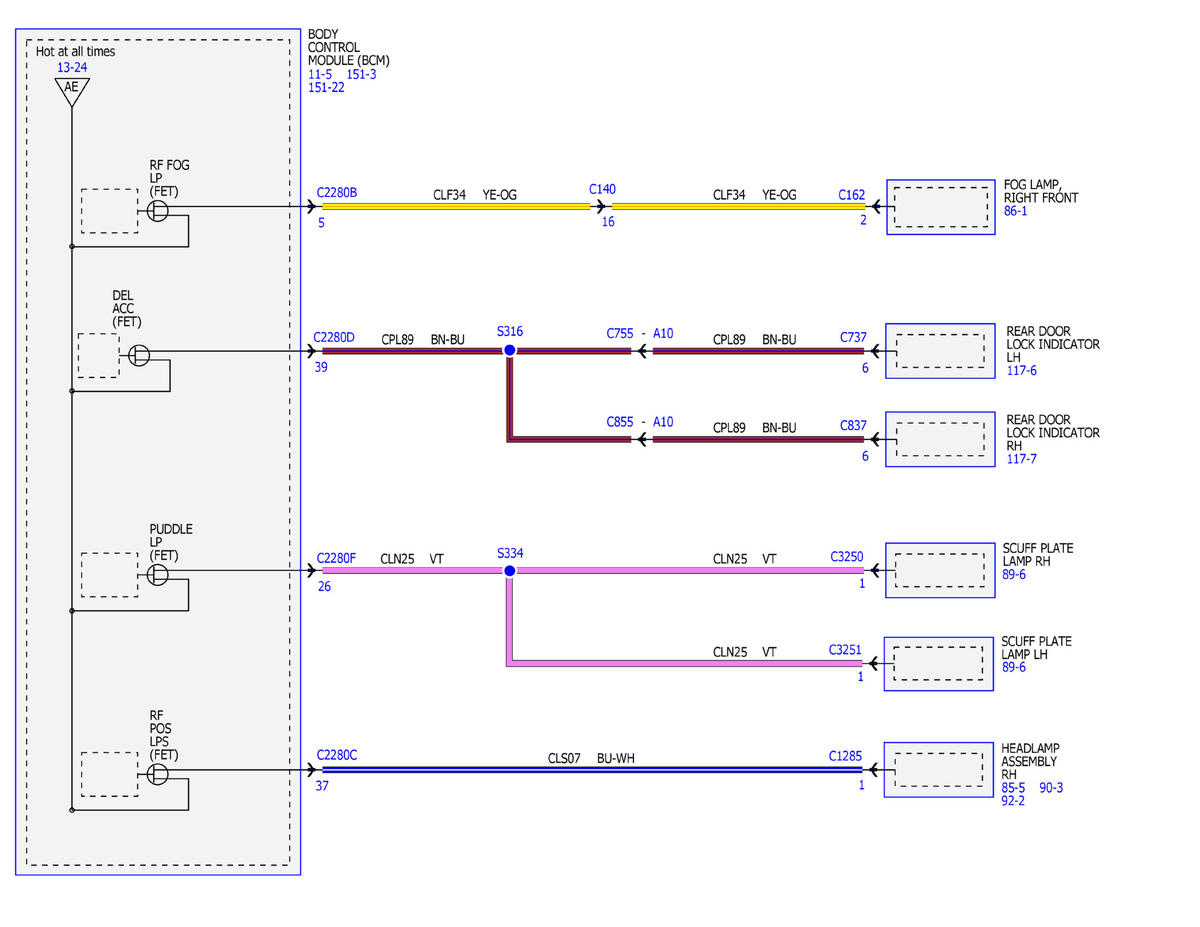This screenshot has width=1200, height=927.
Task: Click connector C2280D label
Action: pos(334,338)
